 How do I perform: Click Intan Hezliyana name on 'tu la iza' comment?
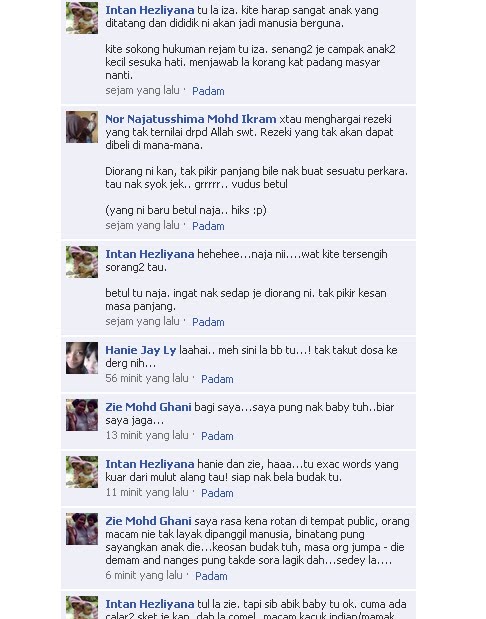[x=150, y=10]
